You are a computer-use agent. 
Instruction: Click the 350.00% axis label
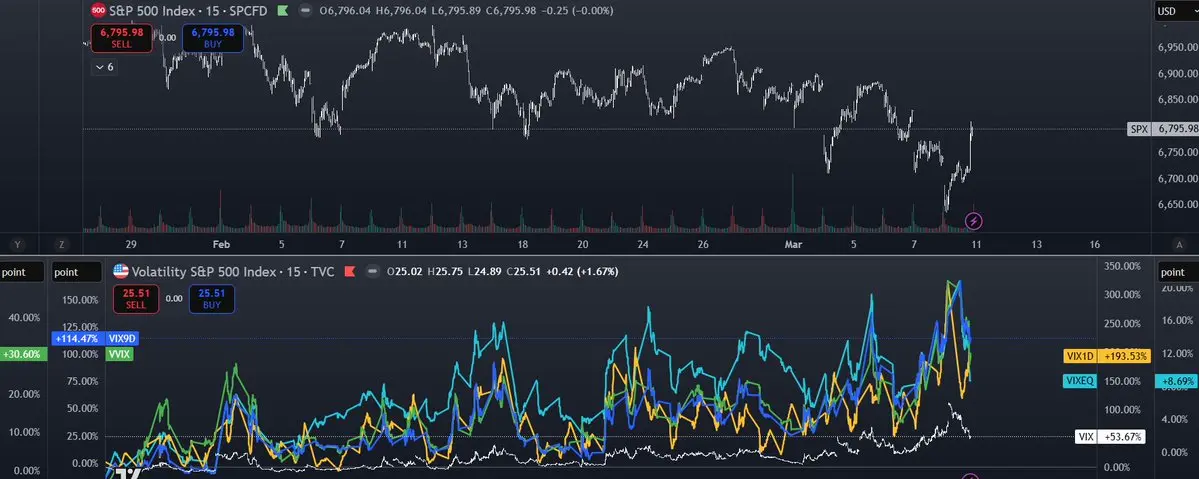[1123, 266]
